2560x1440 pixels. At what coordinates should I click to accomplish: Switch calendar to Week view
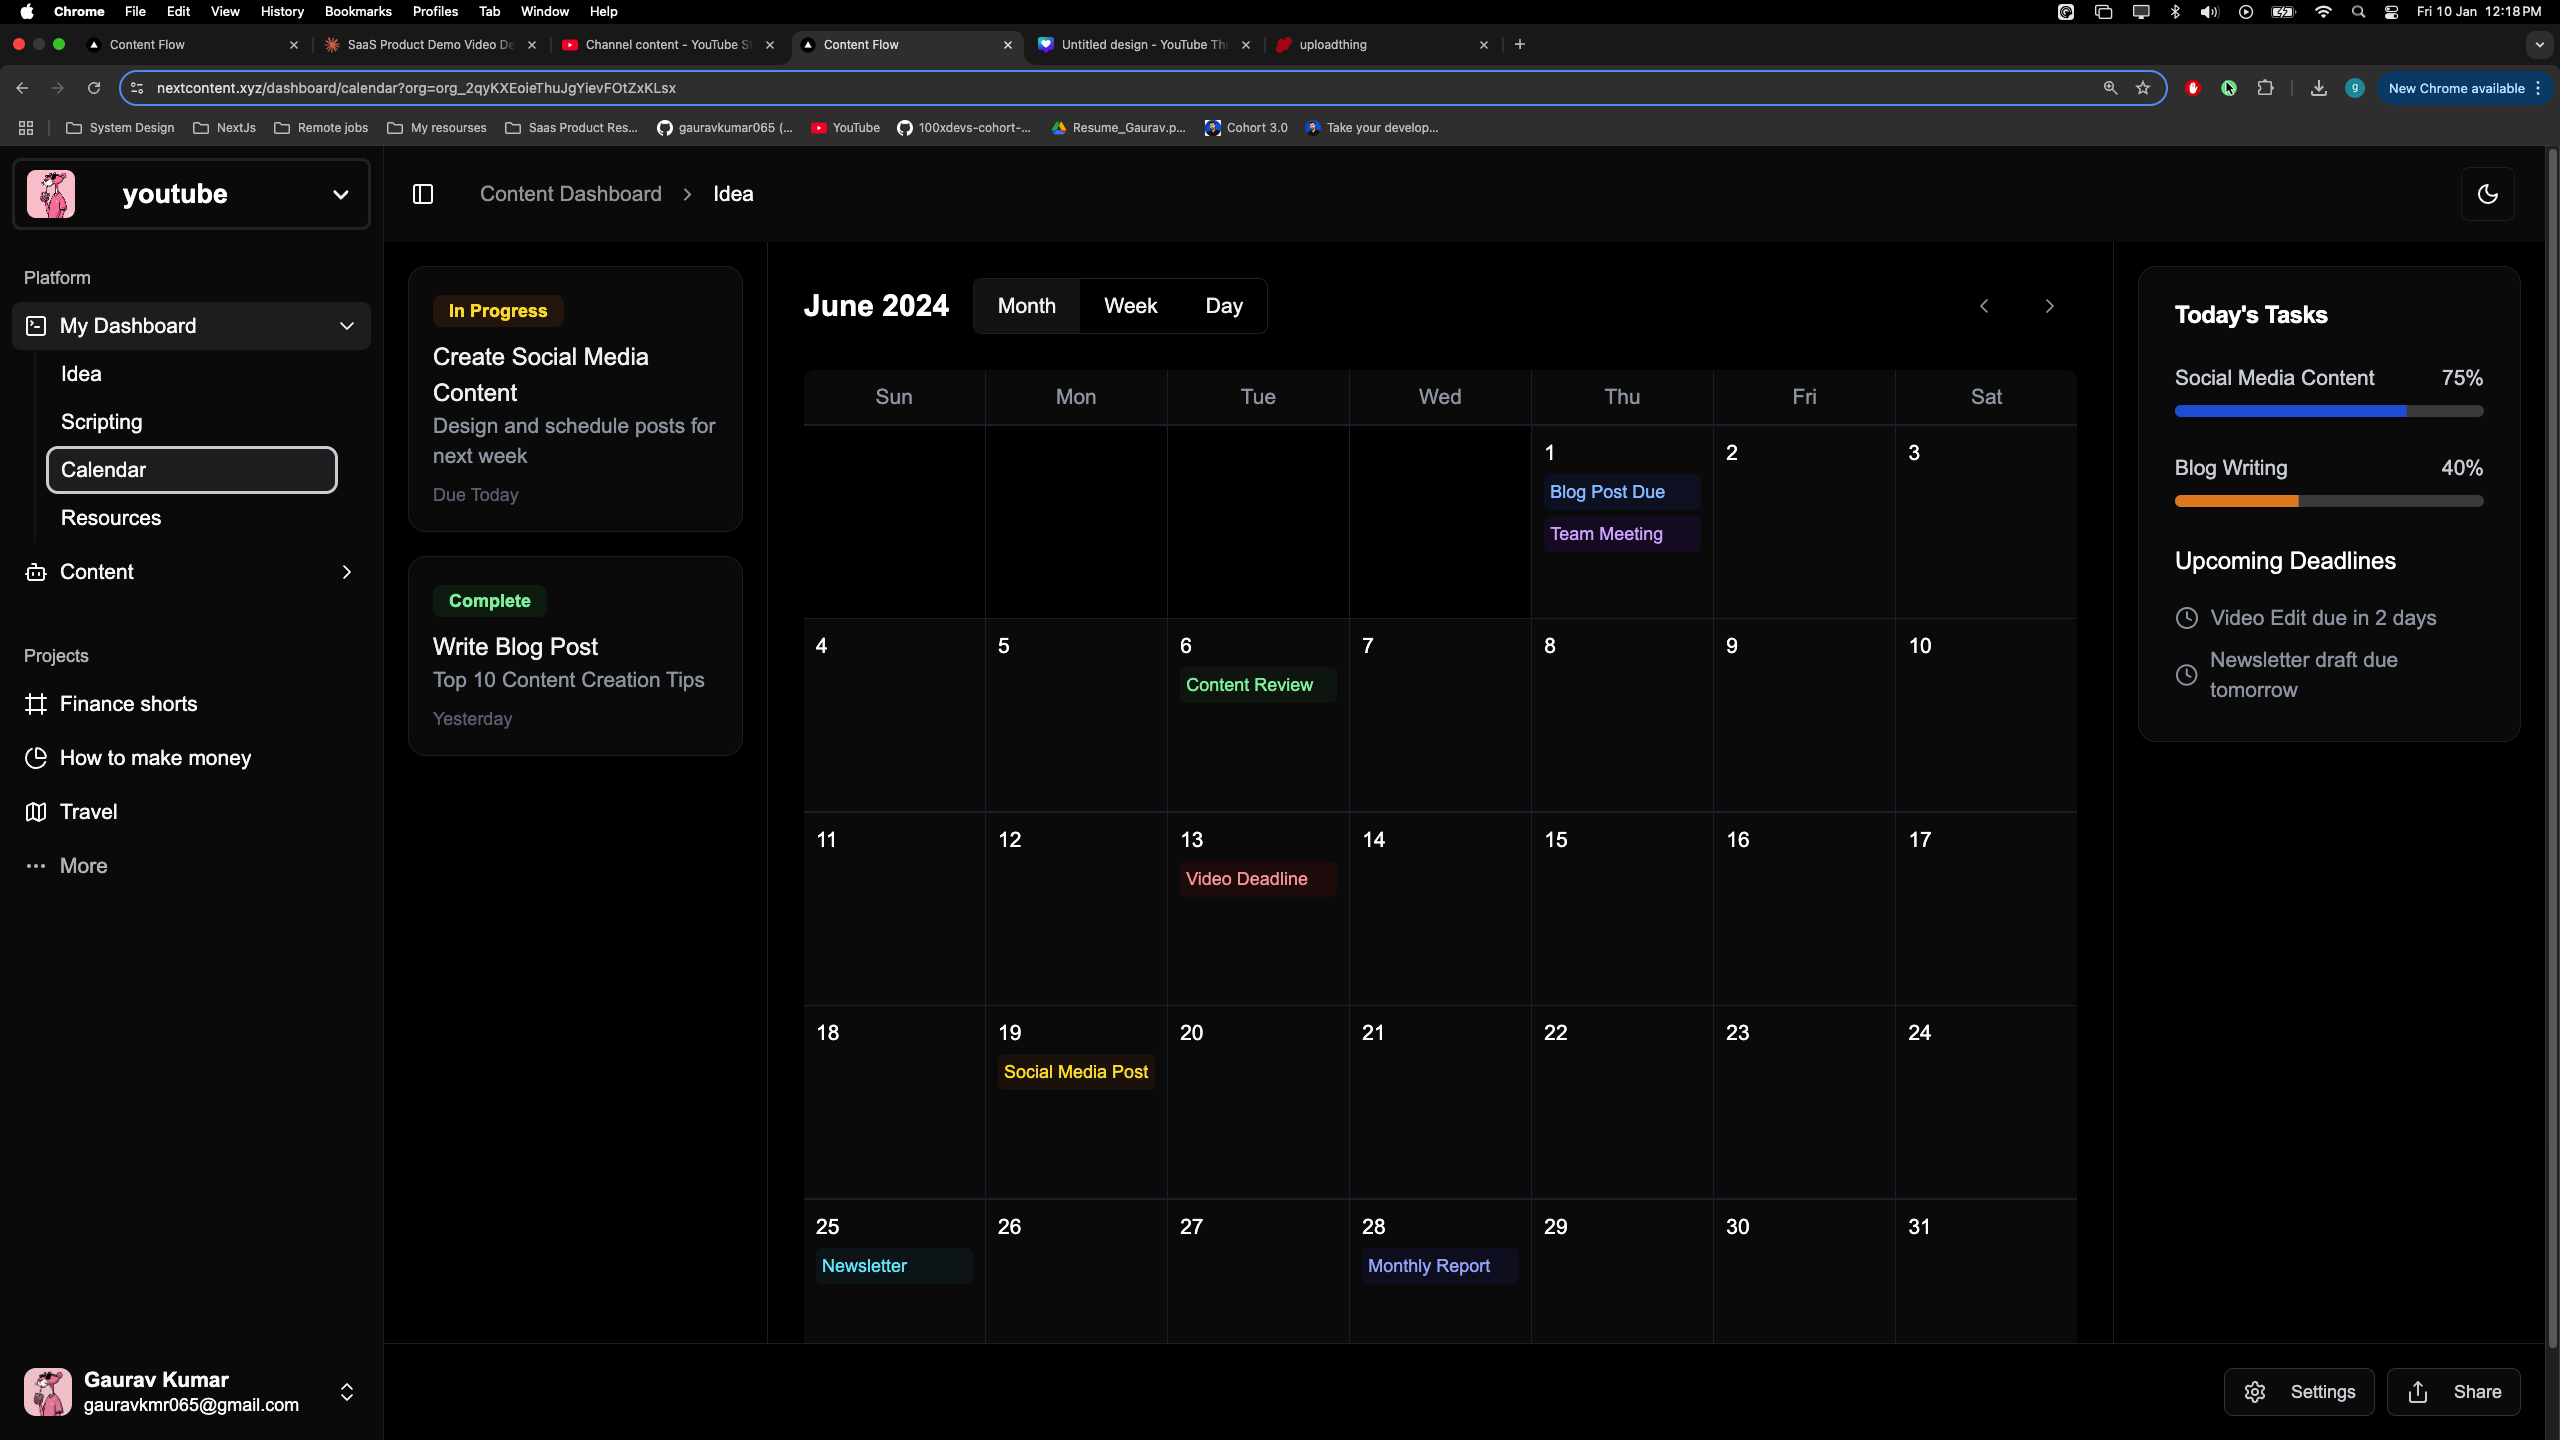1130,306
